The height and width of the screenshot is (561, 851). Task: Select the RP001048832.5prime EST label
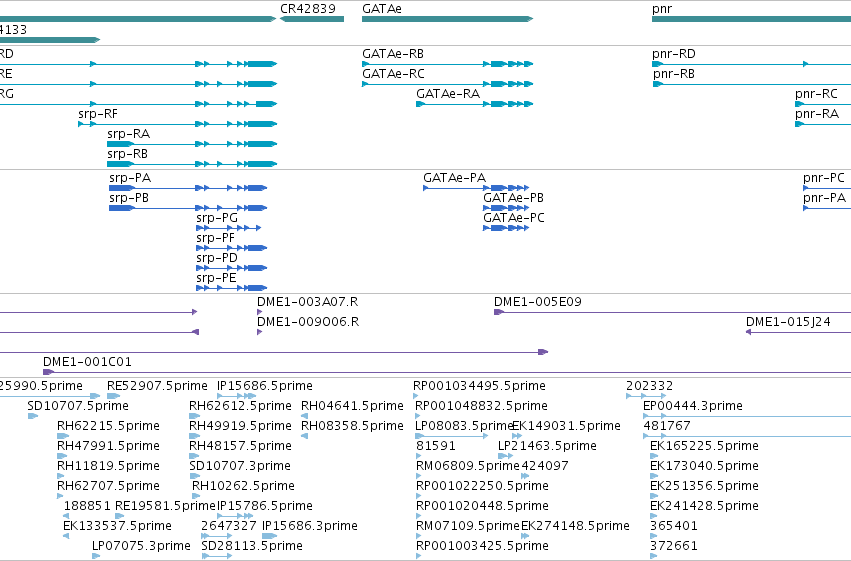[x=481, y=406]
